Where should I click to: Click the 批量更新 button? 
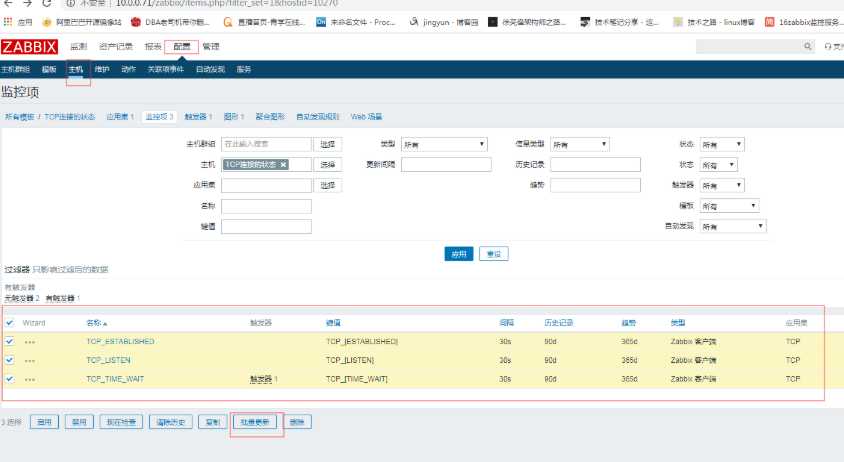tap(256, 422)
